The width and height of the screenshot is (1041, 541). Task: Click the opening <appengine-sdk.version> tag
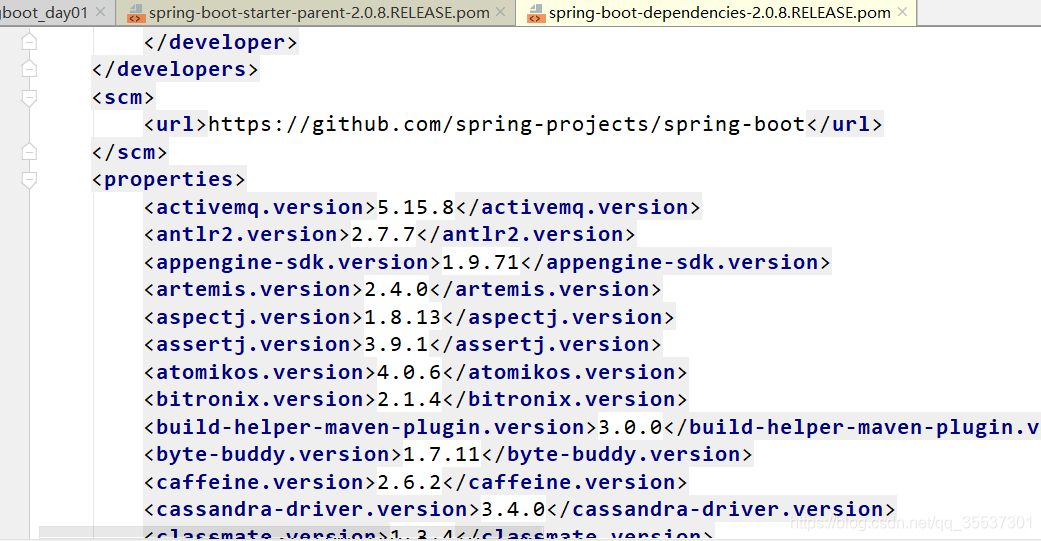point(293,263)
